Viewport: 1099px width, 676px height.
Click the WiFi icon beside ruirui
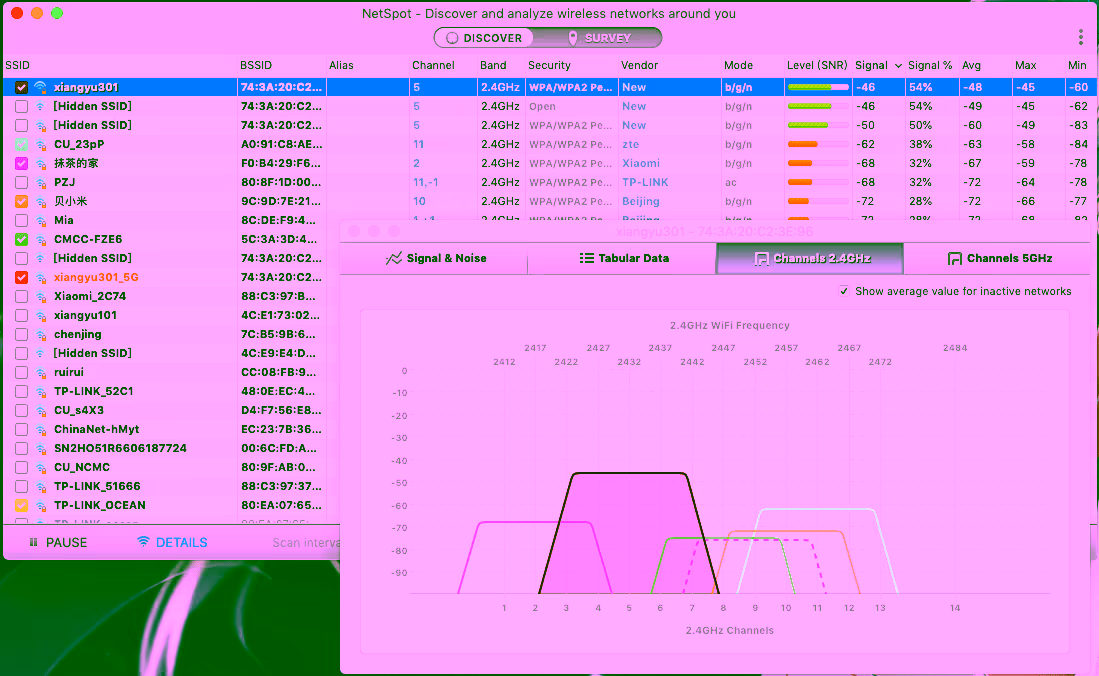pyautogui.click(x=41, y=372)
